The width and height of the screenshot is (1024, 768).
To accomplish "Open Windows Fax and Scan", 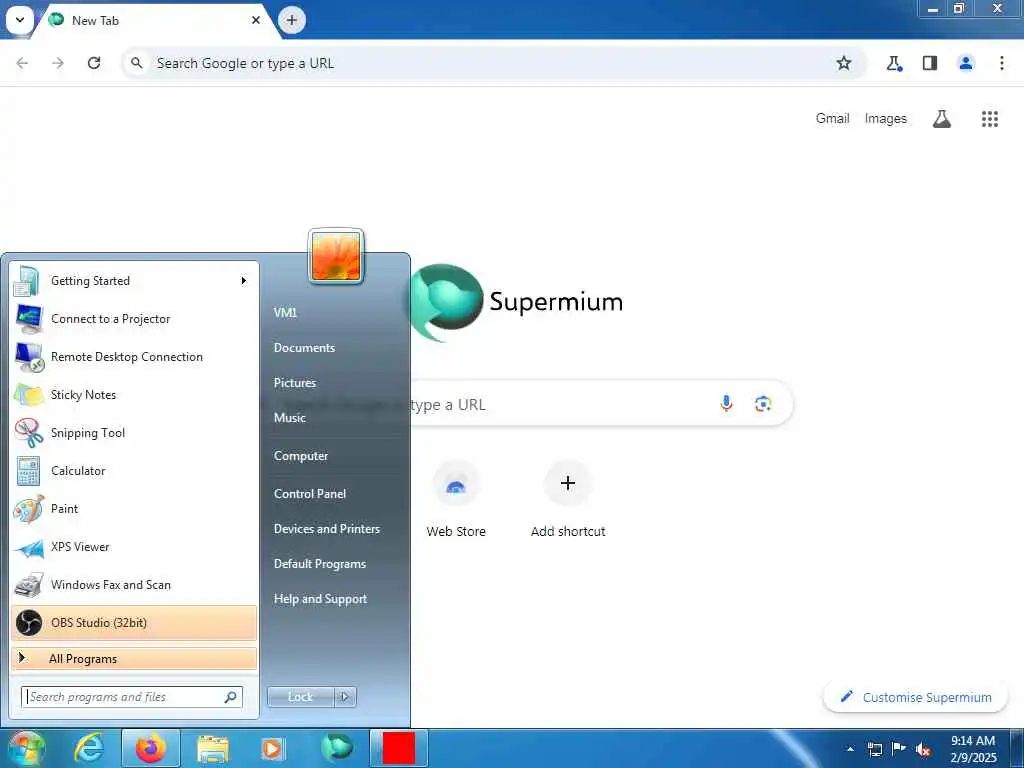I will click(x=134, y=584).
